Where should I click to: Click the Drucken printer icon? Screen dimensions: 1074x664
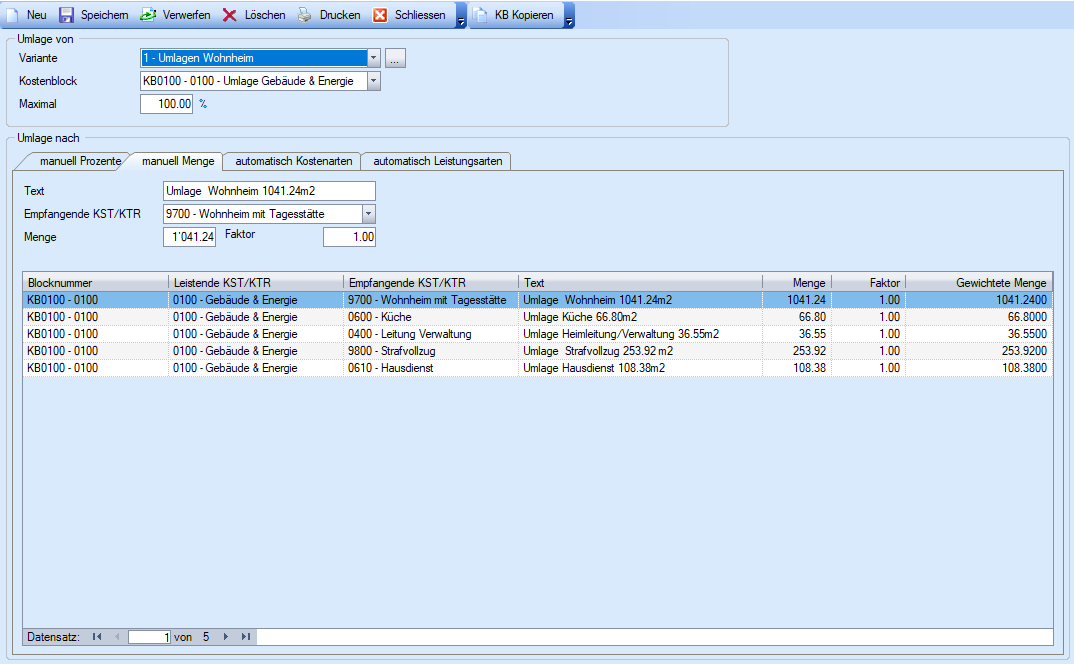pyautogui.click(x=305, y=14)
